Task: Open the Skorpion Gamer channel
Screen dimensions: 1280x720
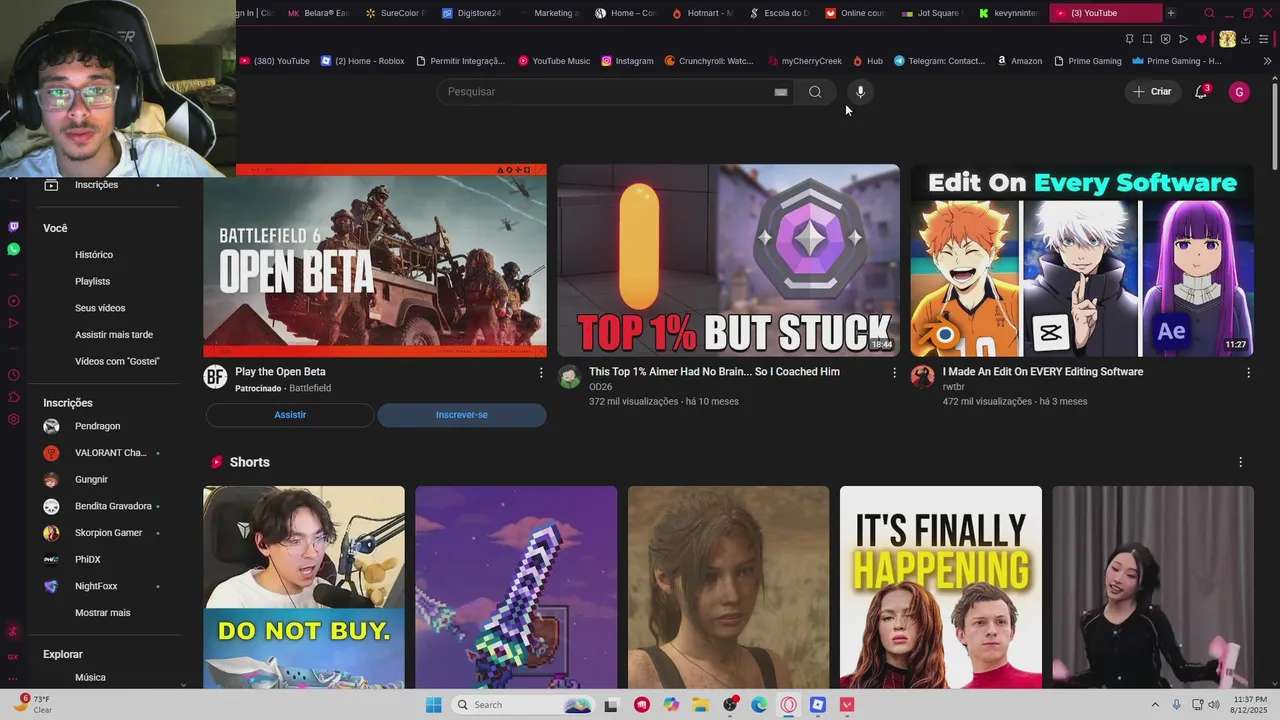Action: click(102, 533)
